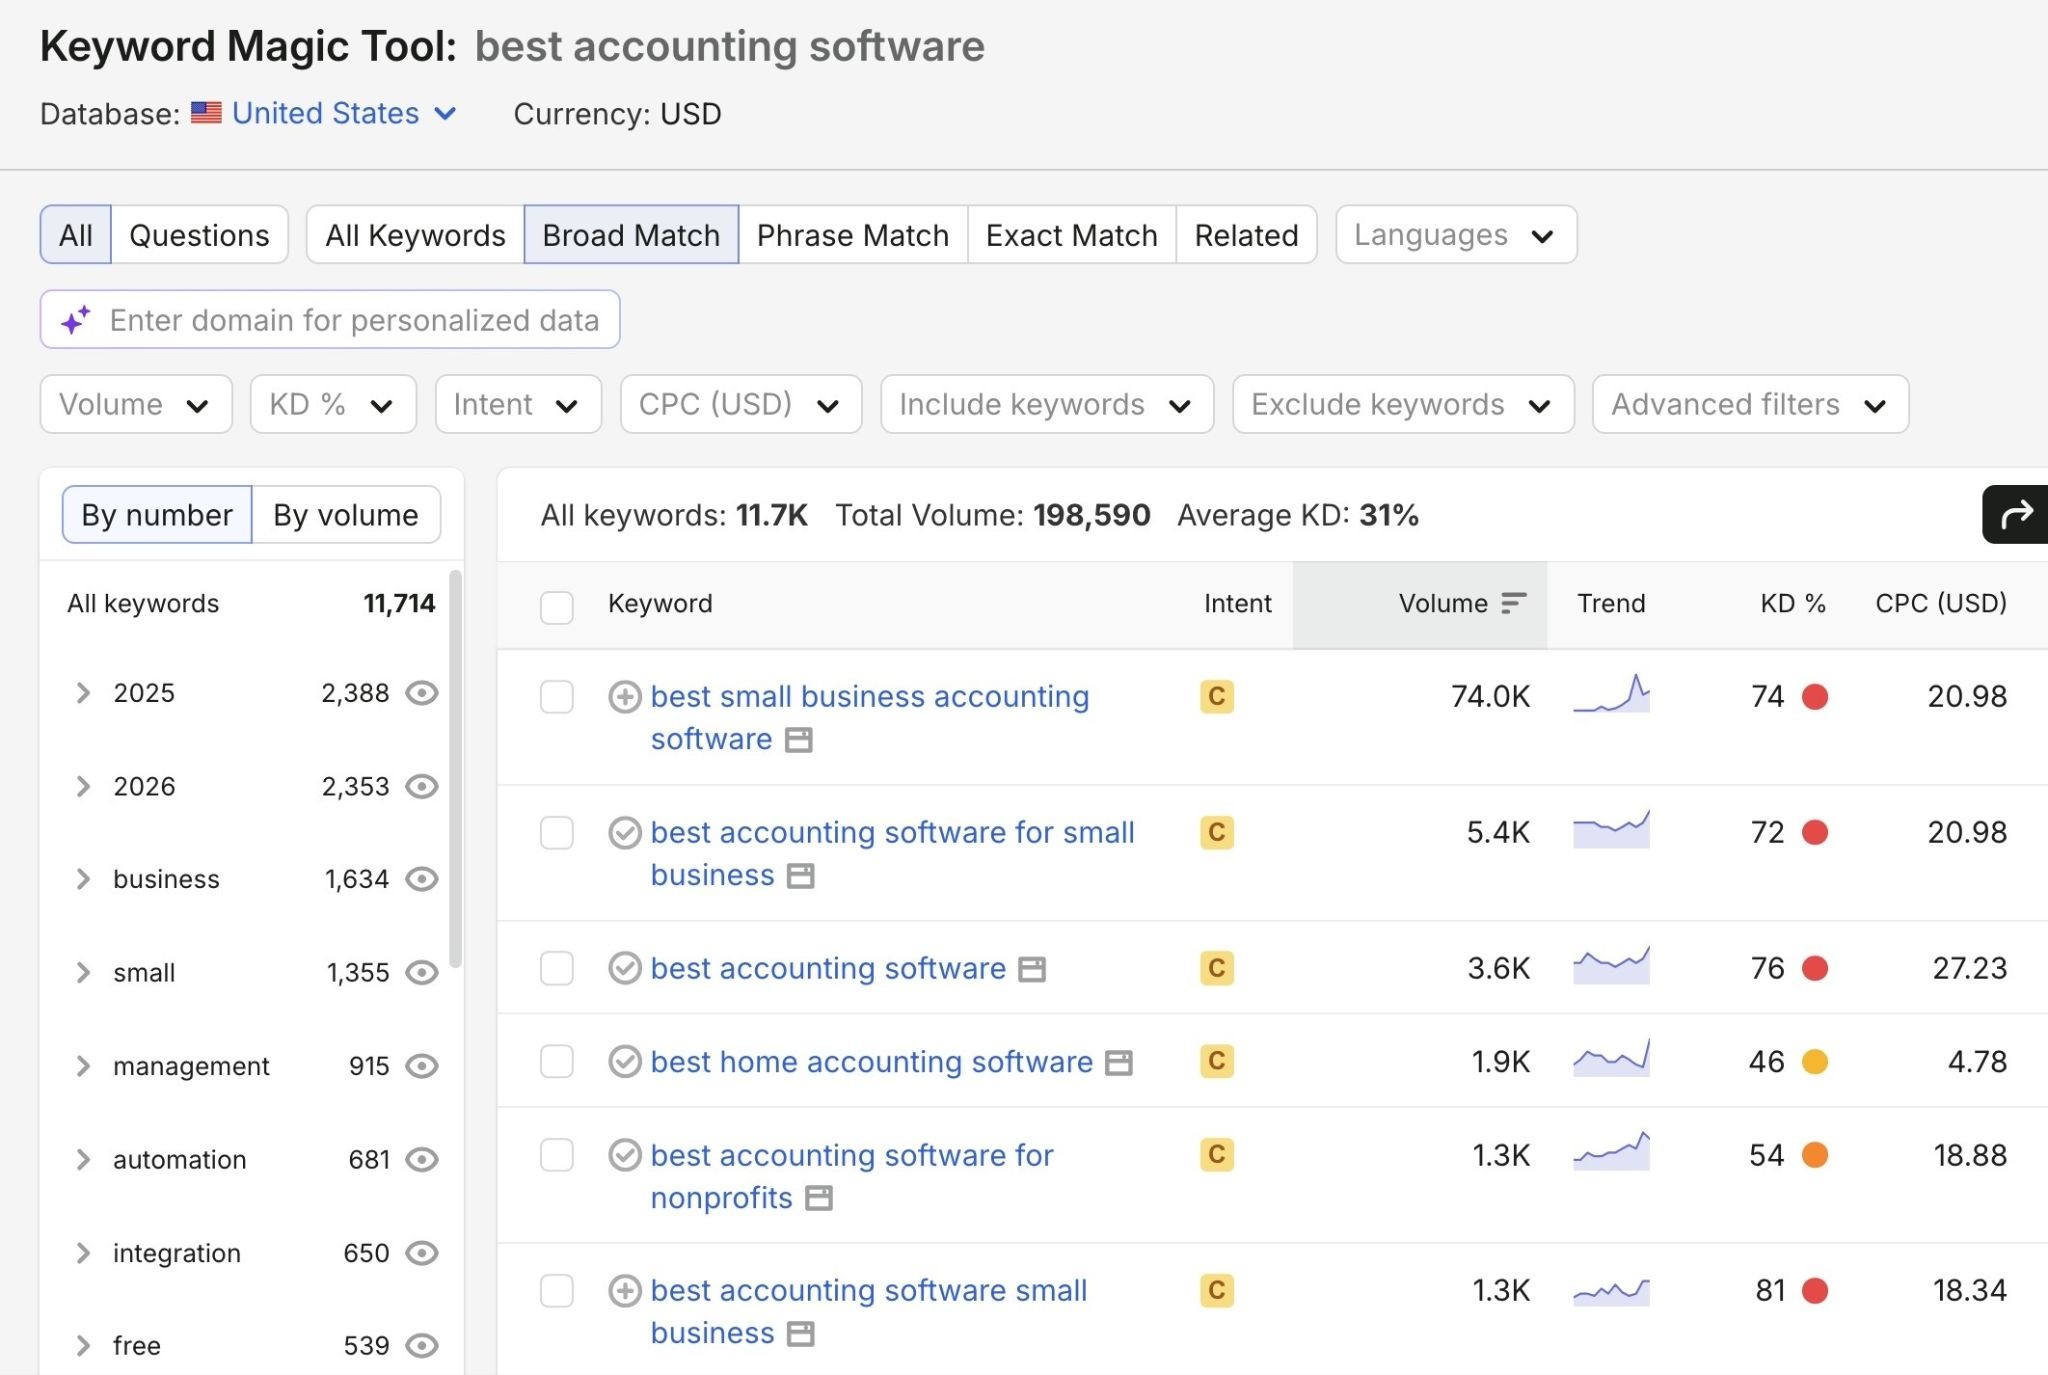
Task: Open SERP icon for best accounting software for nonprofits
Action: (819, 1198)
